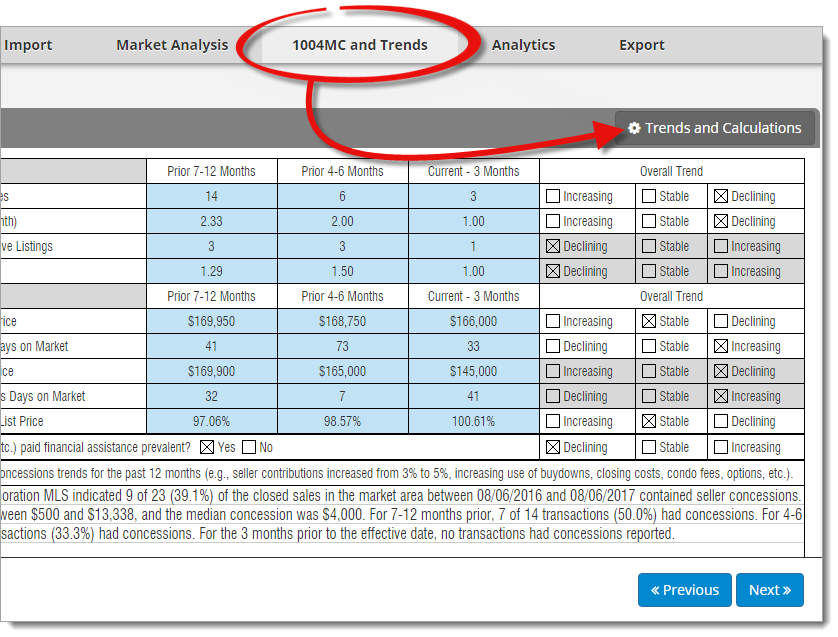Click the Prior 7-12 Months cell showing 14
The height and width of the screenshot is (637, 838).
pos(212,196)
